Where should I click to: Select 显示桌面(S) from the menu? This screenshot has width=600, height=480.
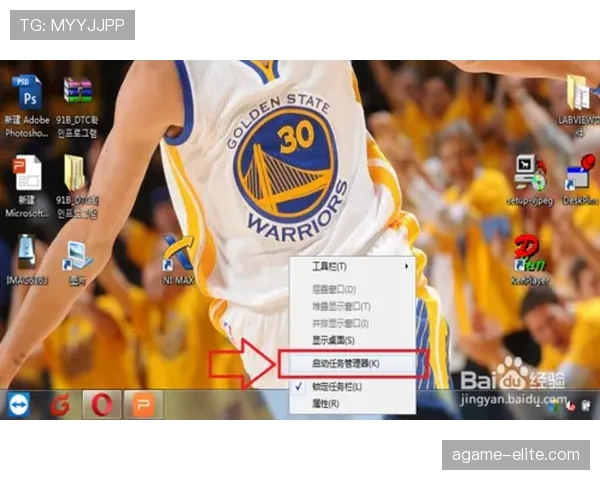coord(352,340)
